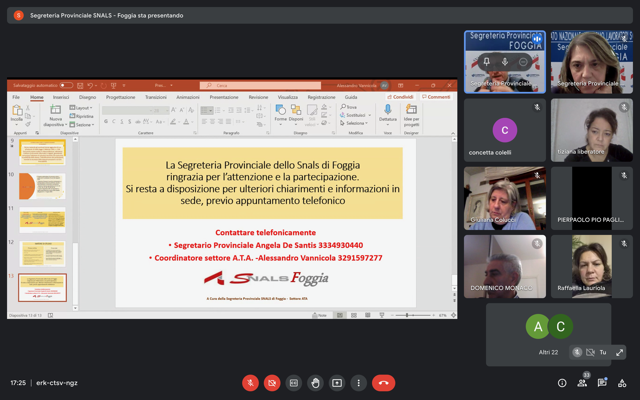The image size is (640, 400).
Task: Turn on camera in Meet controls
Action: coord(272,383)
